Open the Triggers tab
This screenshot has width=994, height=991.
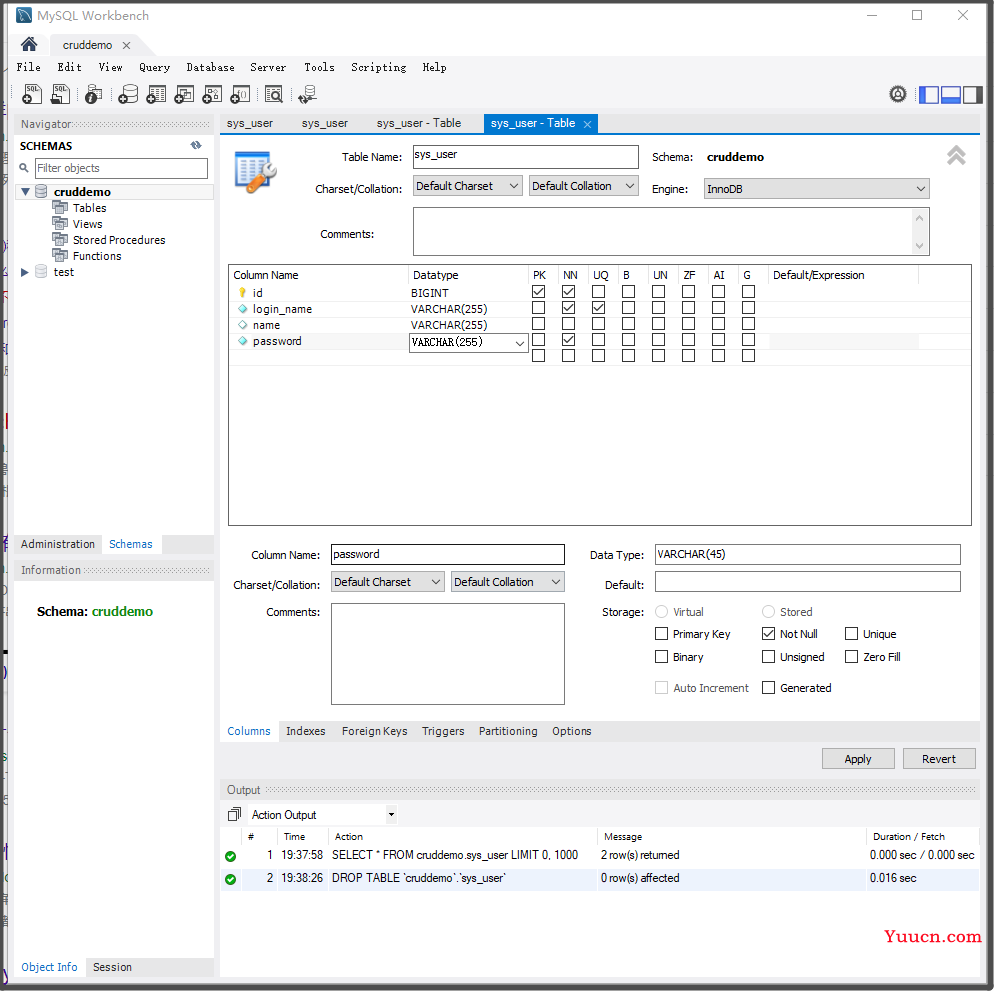[443, 731]
